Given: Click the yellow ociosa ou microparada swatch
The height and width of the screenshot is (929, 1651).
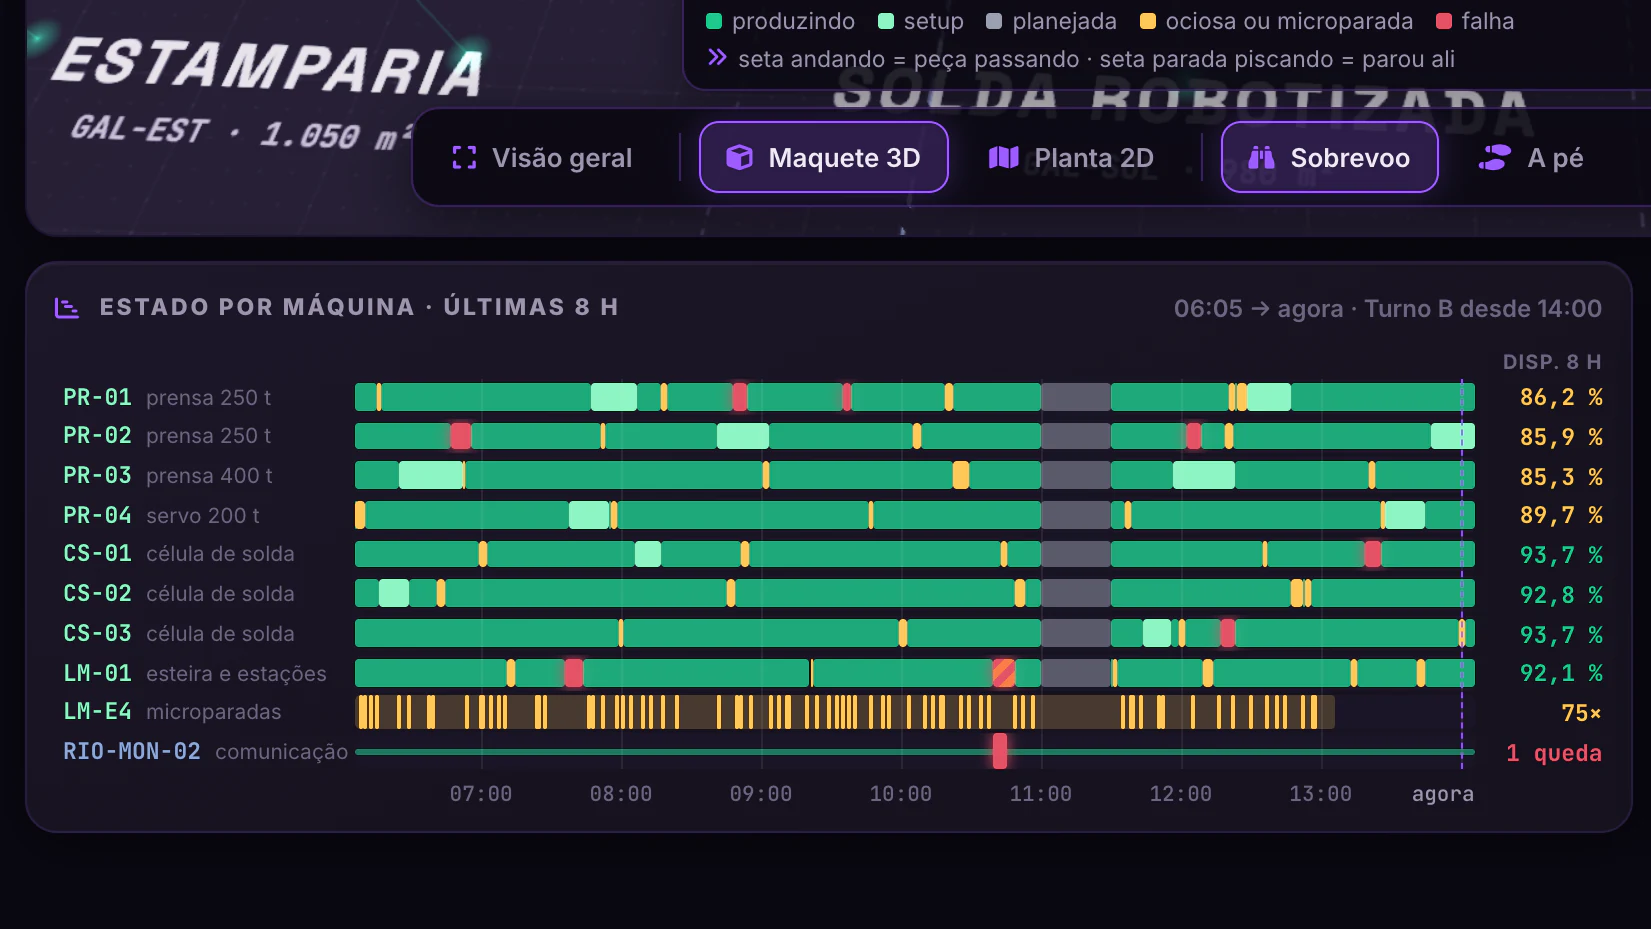Looking at the screenshot, I should pos(1148,21).
